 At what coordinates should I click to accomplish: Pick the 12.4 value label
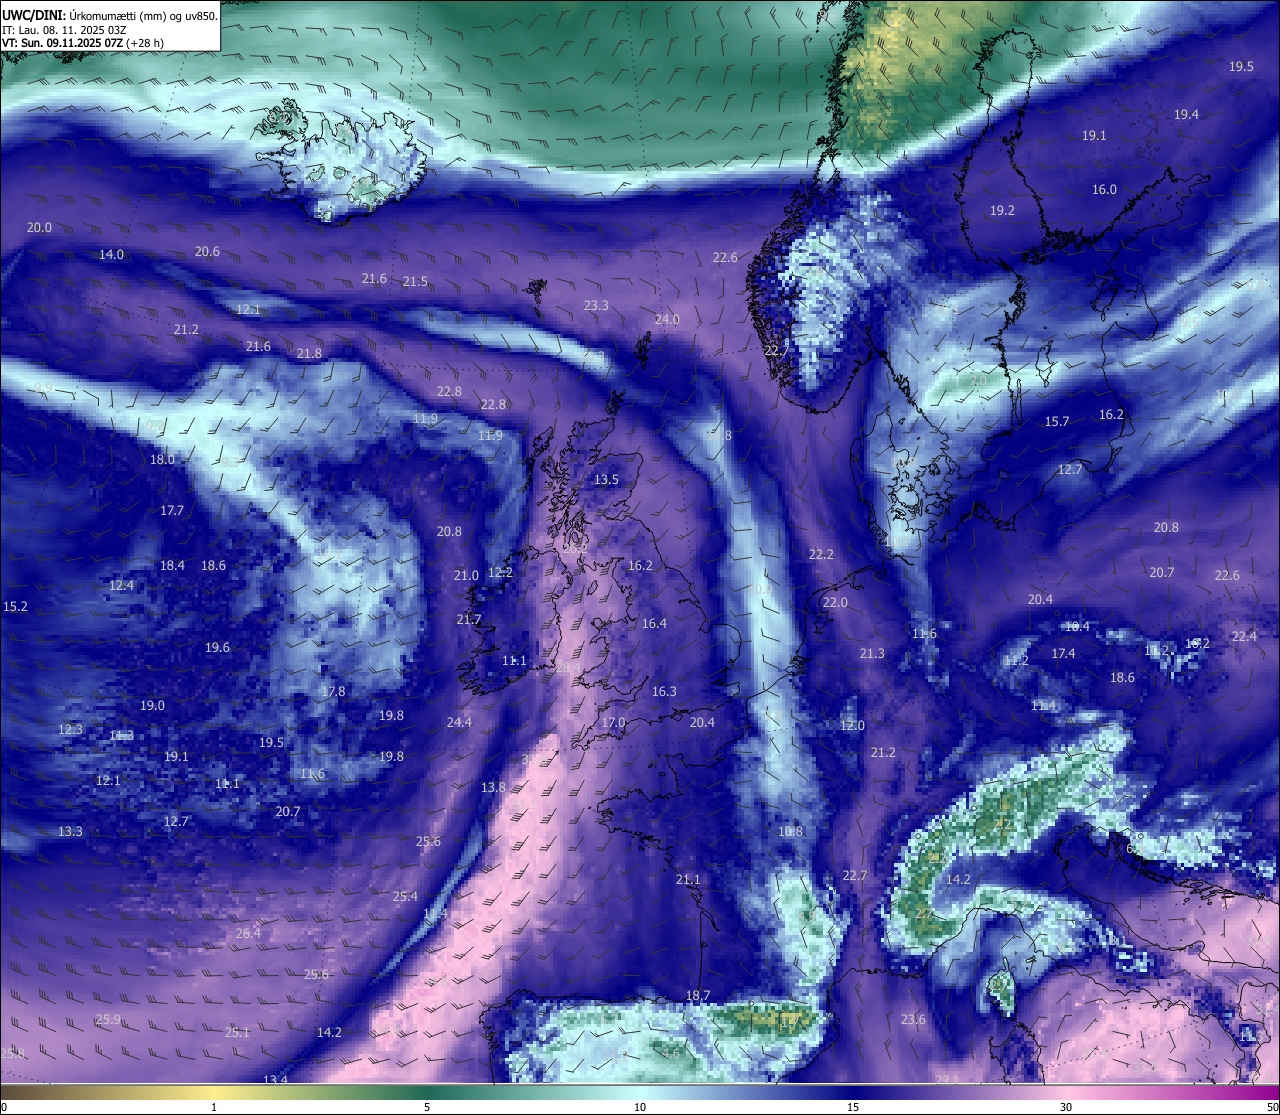point(121,586)
